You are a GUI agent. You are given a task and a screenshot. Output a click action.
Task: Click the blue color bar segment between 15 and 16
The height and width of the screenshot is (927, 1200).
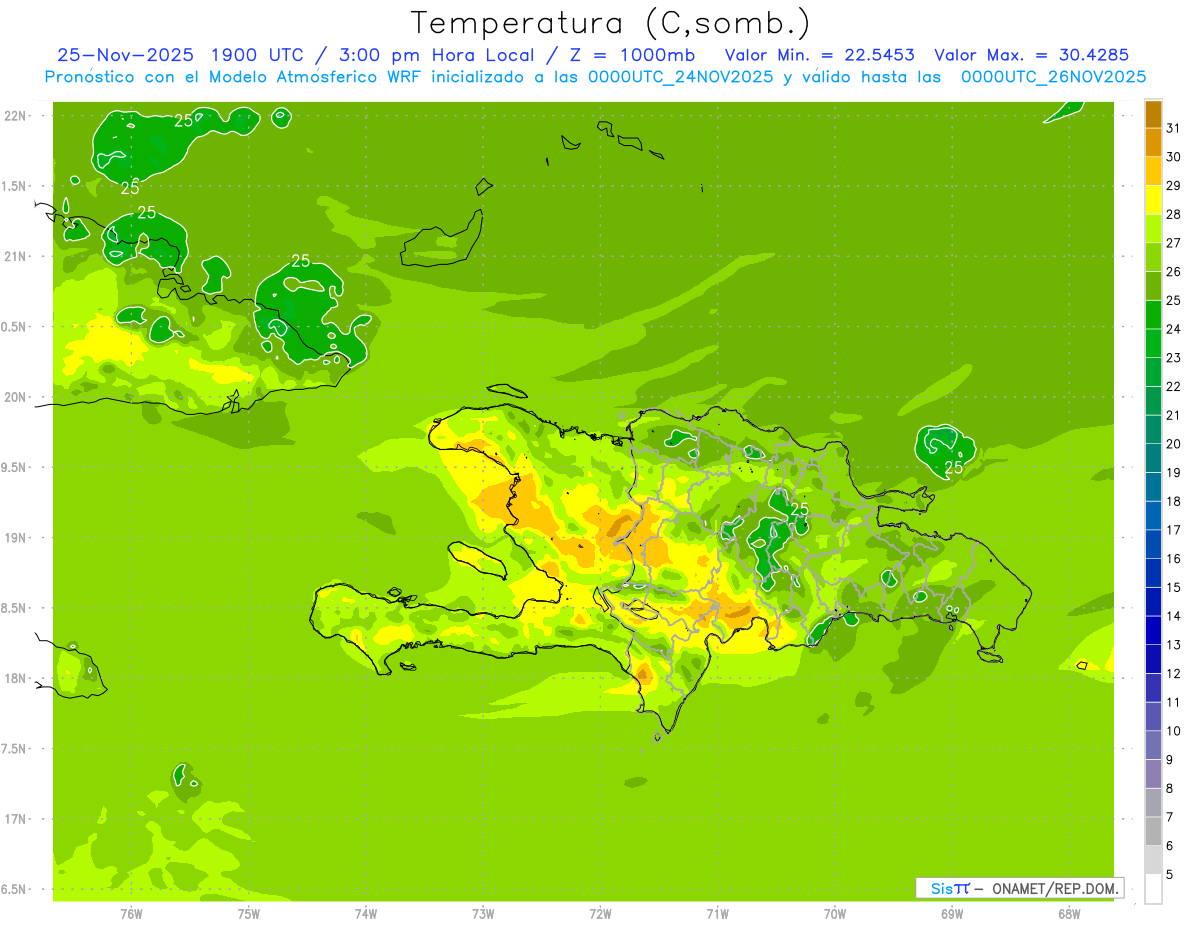point(1153,573)
